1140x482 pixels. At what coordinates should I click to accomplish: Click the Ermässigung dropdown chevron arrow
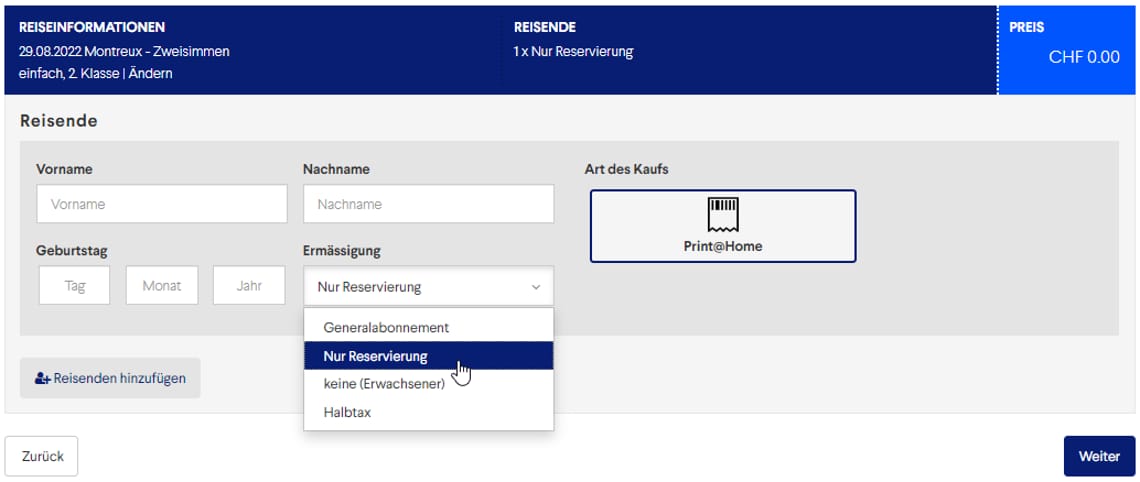coord(536,288)
